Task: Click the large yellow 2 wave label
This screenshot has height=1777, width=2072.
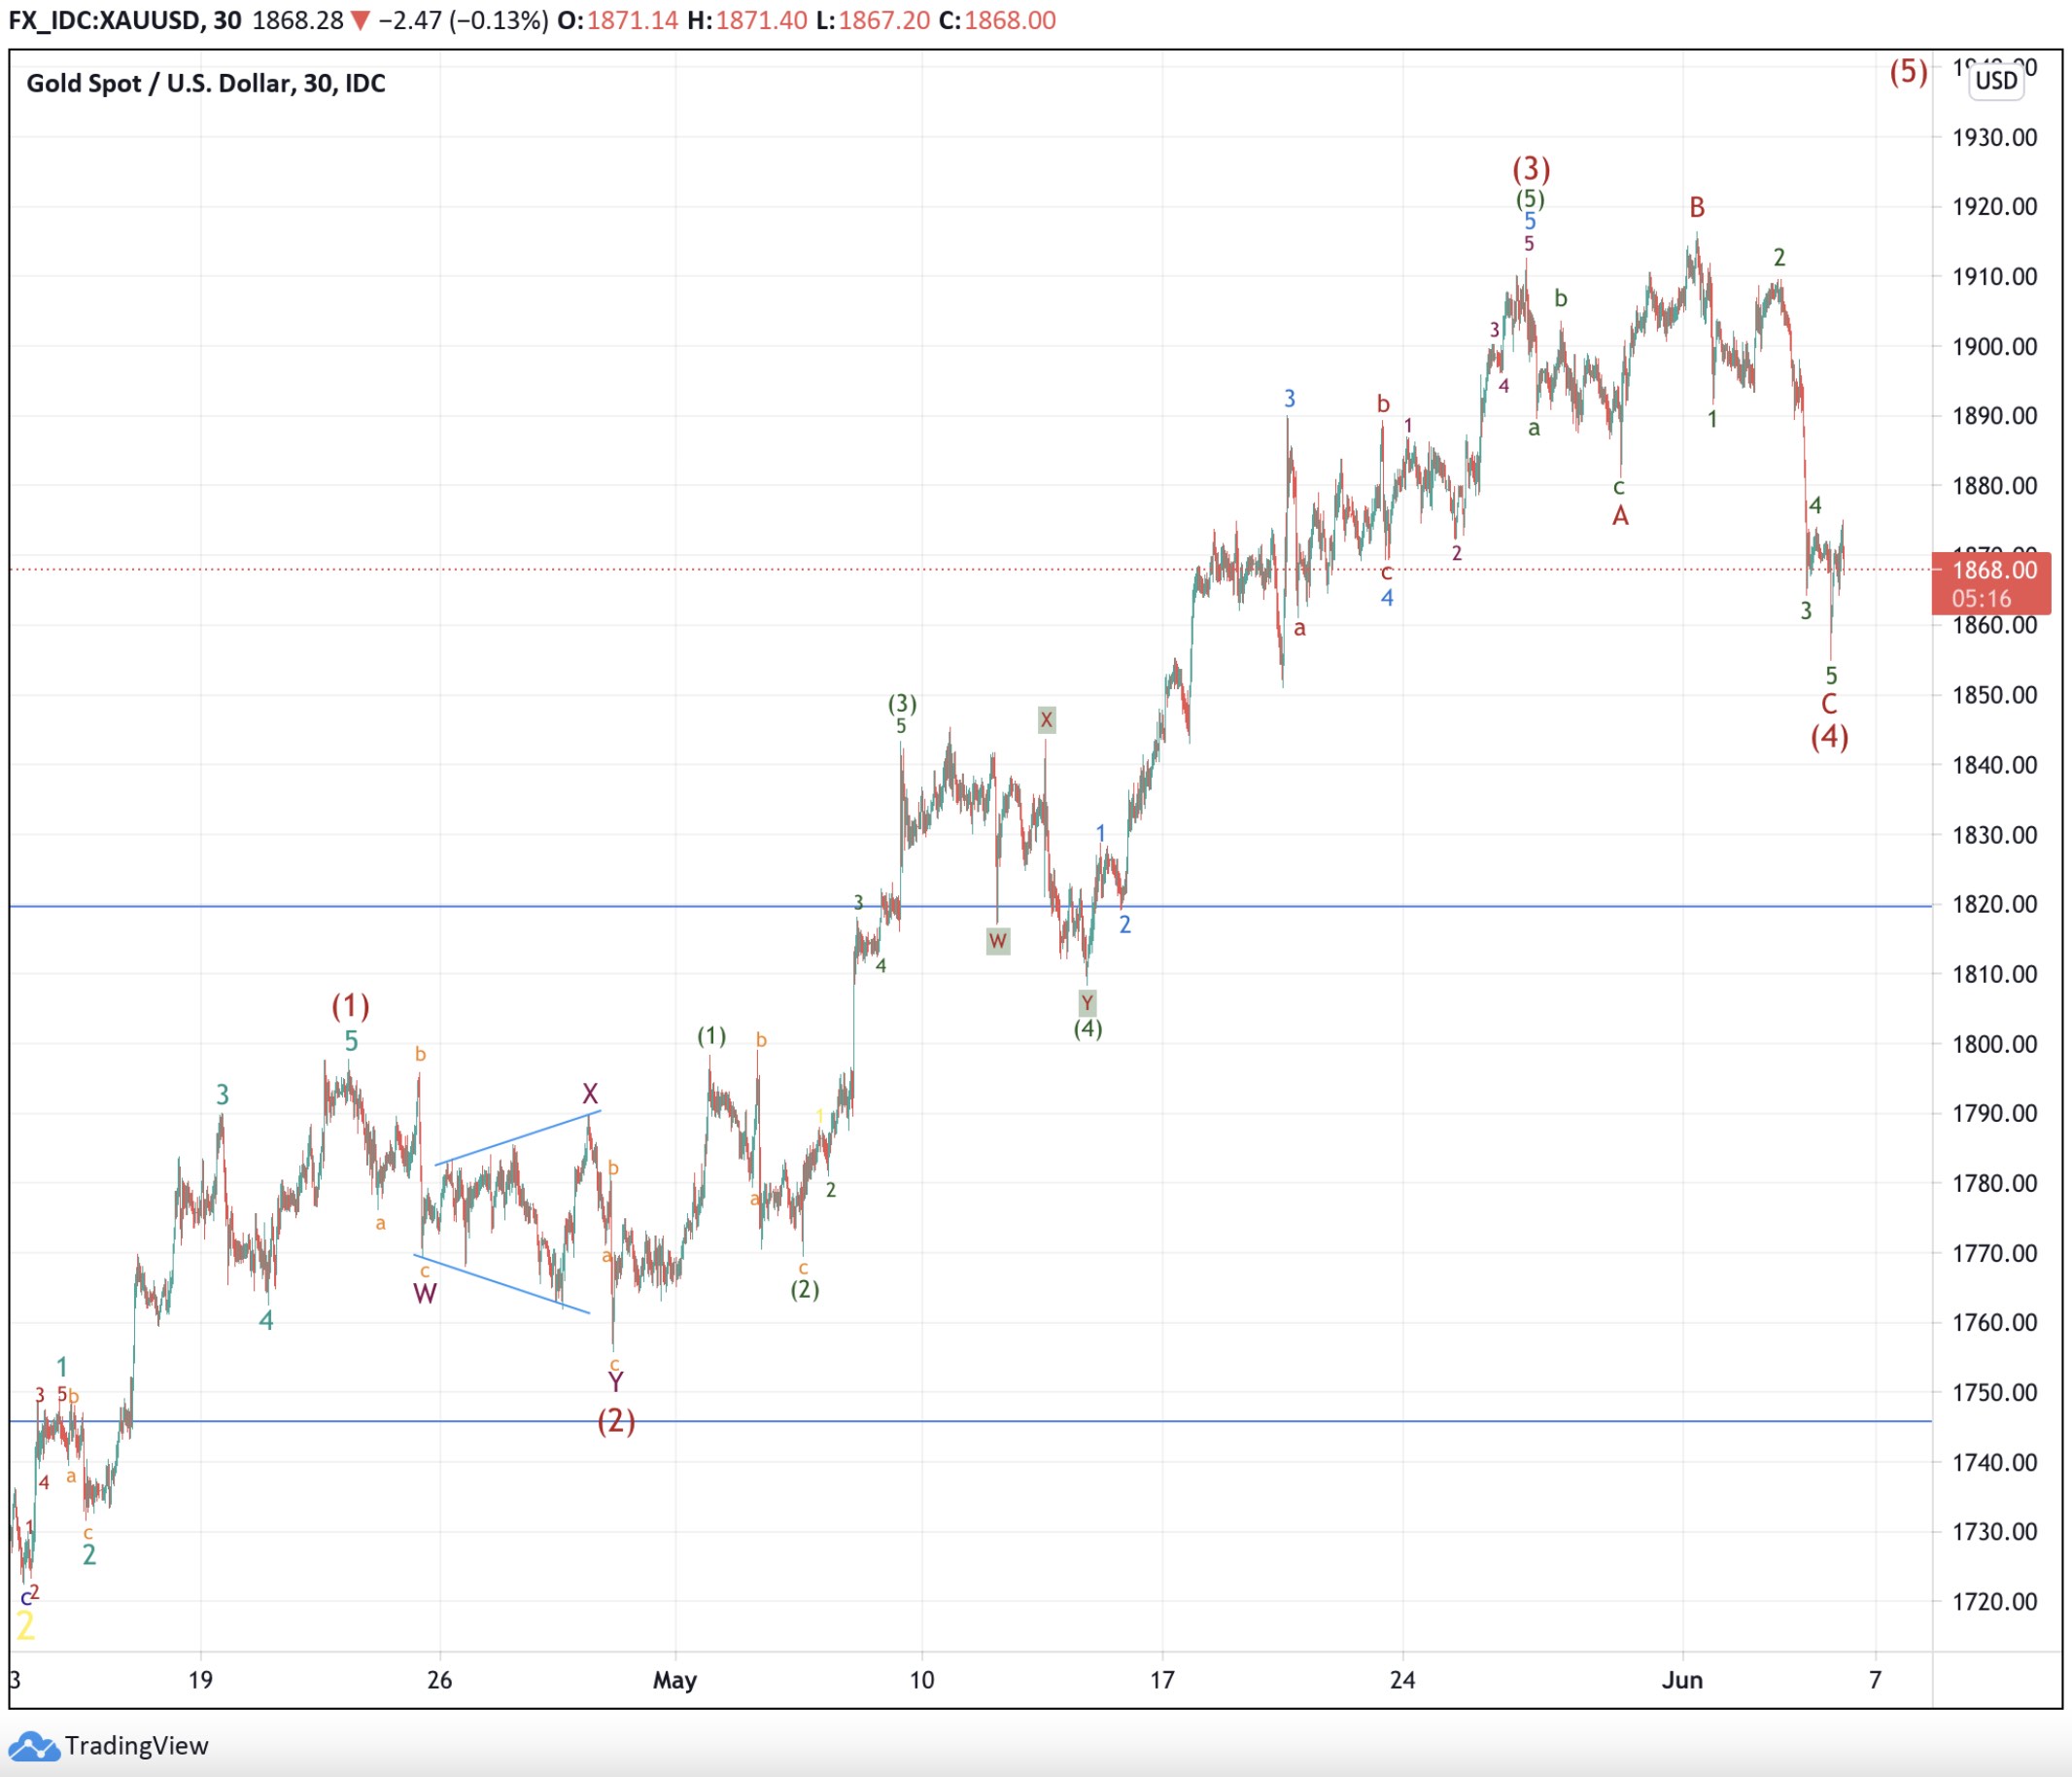Action: click(x=26, y=1625)
